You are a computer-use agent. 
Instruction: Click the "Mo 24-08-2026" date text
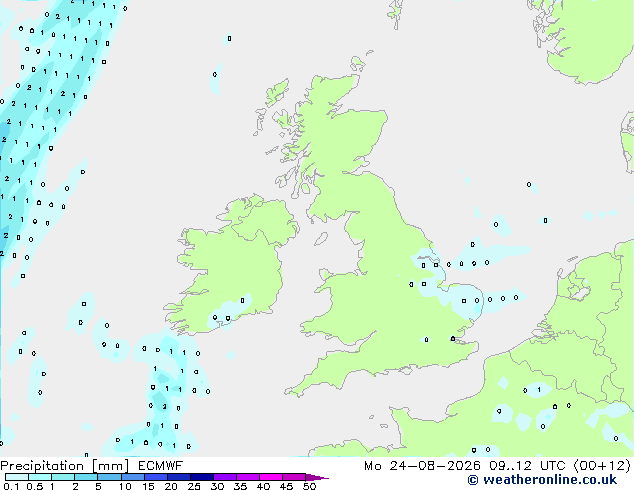(422, 466)
